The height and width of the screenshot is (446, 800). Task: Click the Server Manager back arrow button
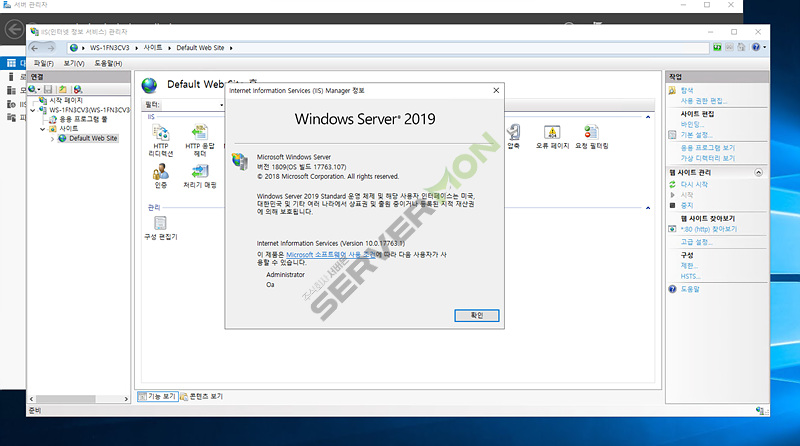15,29
